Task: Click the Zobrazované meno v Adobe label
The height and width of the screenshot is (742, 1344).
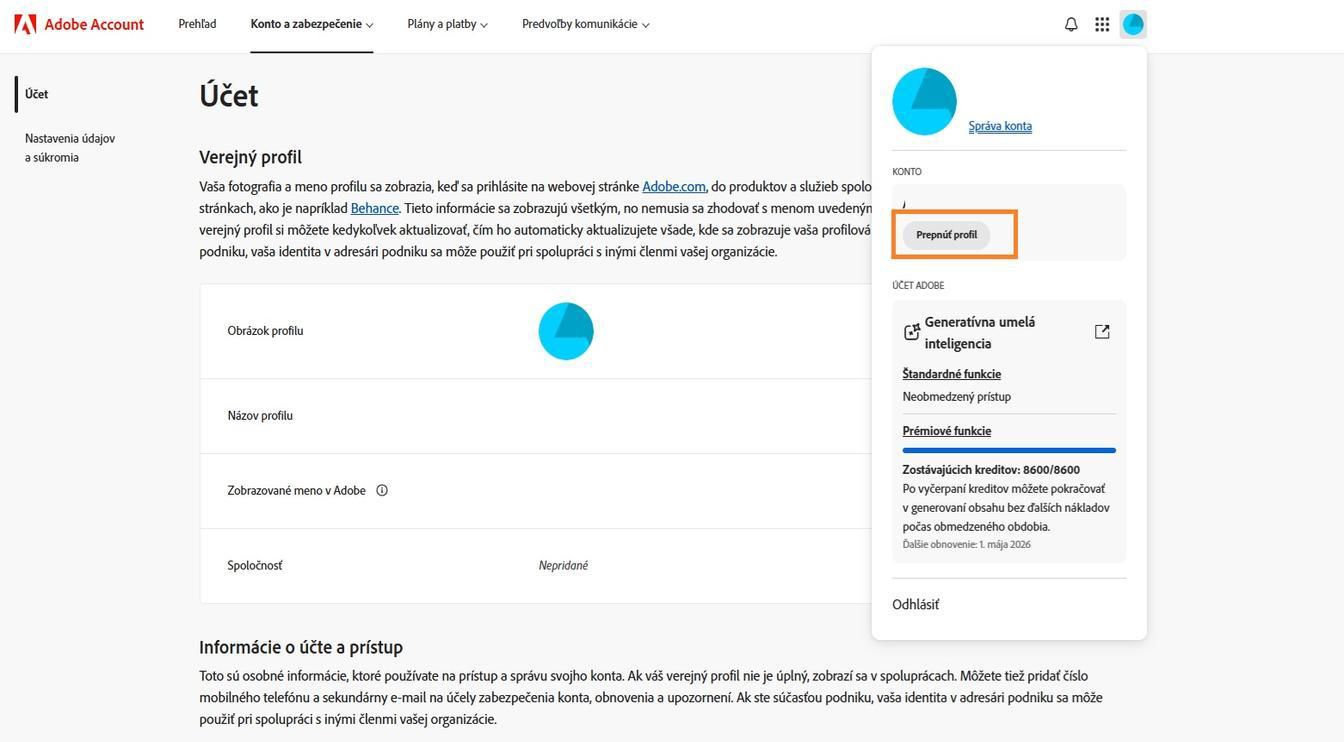Action: pyautogui.click(x=296, y=491)
